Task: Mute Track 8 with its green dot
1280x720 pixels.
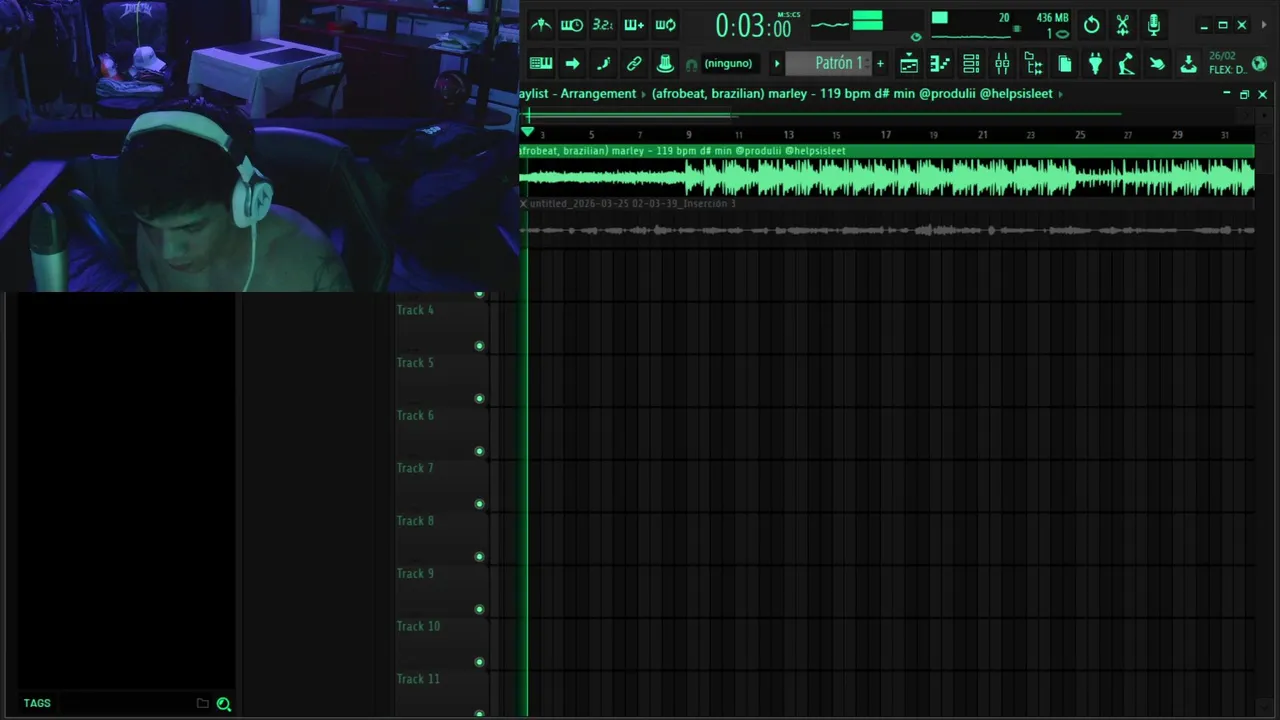Action: pyautogui.click(x=479, y=557)
